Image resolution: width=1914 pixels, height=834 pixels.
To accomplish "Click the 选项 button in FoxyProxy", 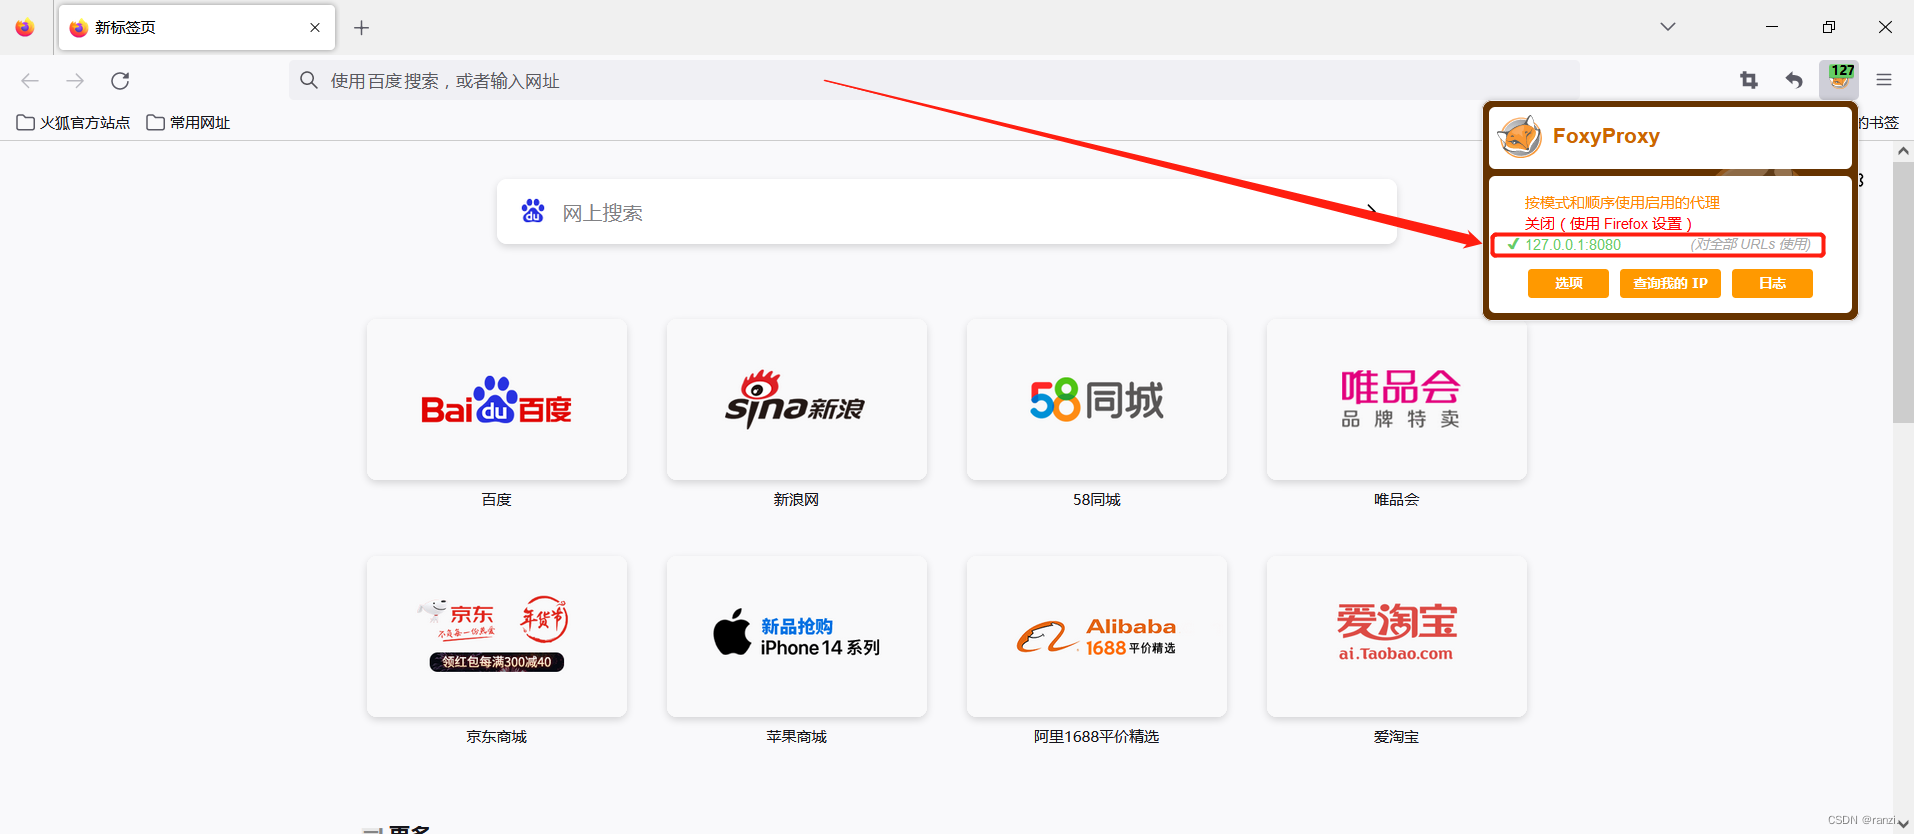I will coord(1568,284).
